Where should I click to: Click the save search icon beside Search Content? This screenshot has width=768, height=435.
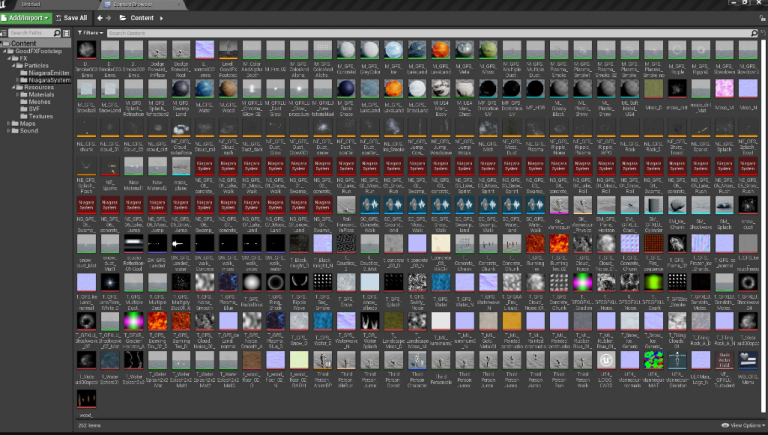(763, 33)
